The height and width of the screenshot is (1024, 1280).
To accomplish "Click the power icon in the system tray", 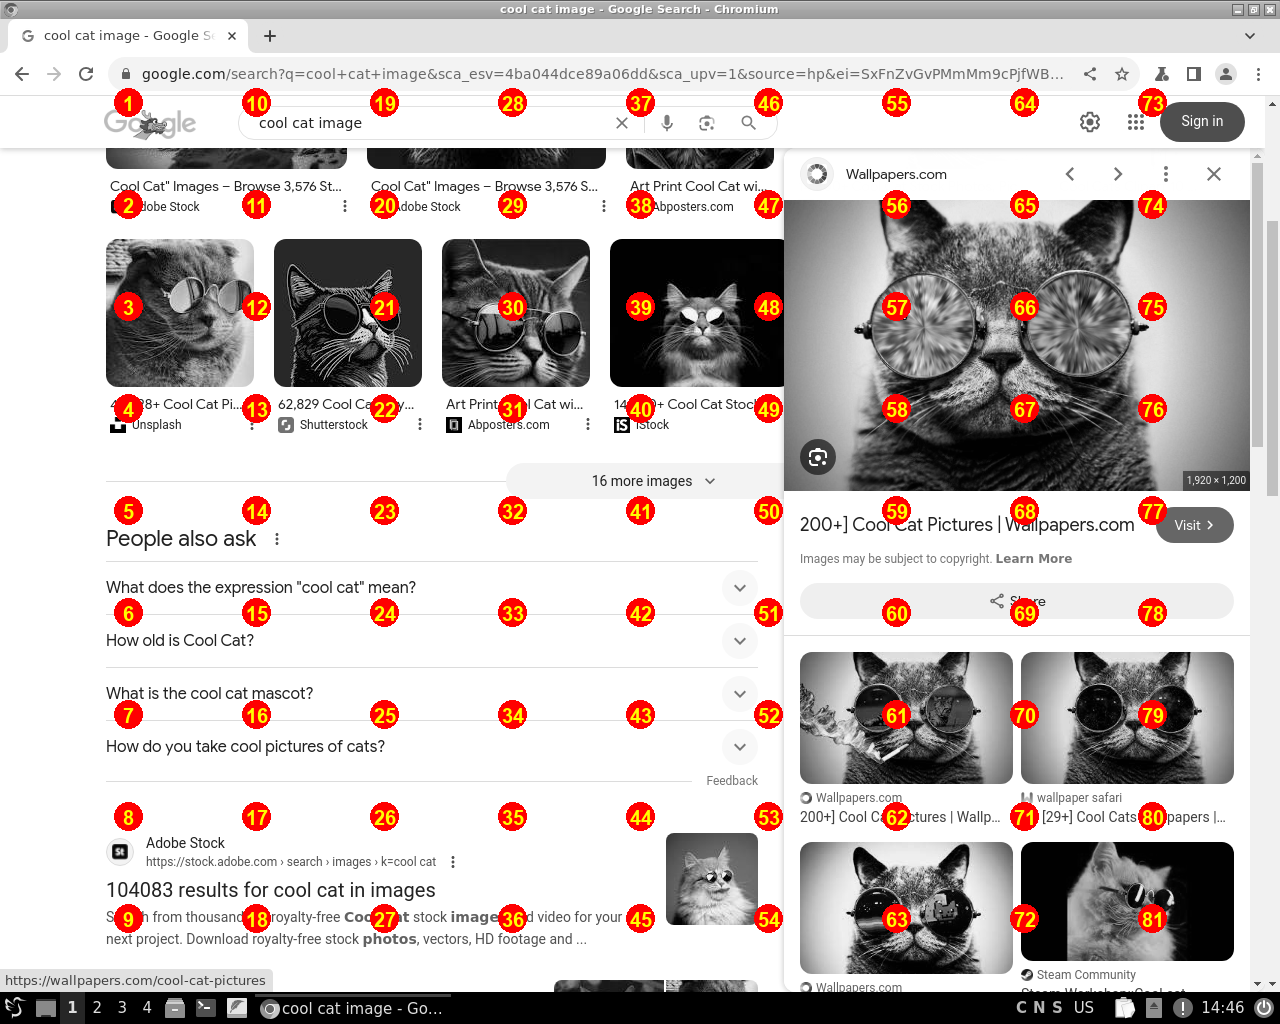I will click(x=1265, y=1008).
